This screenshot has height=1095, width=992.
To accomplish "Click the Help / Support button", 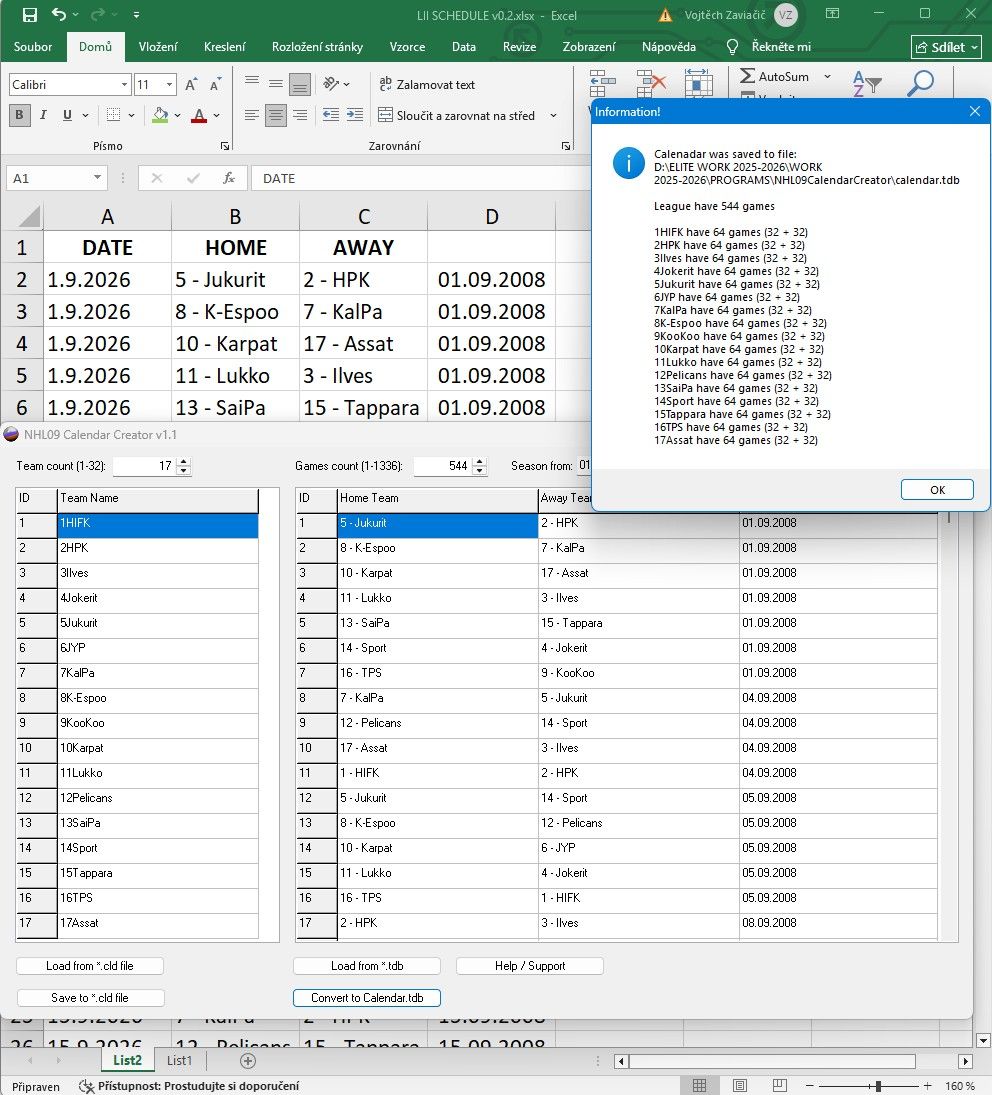I will [530, 966].
